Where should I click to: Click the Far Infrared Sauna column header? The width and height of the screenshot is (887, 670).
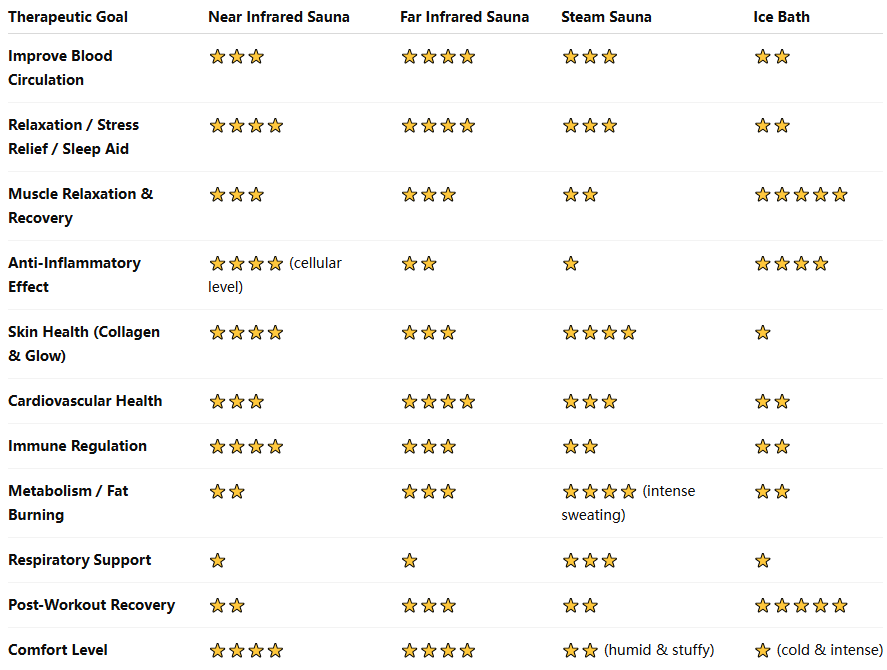(465, 17)
